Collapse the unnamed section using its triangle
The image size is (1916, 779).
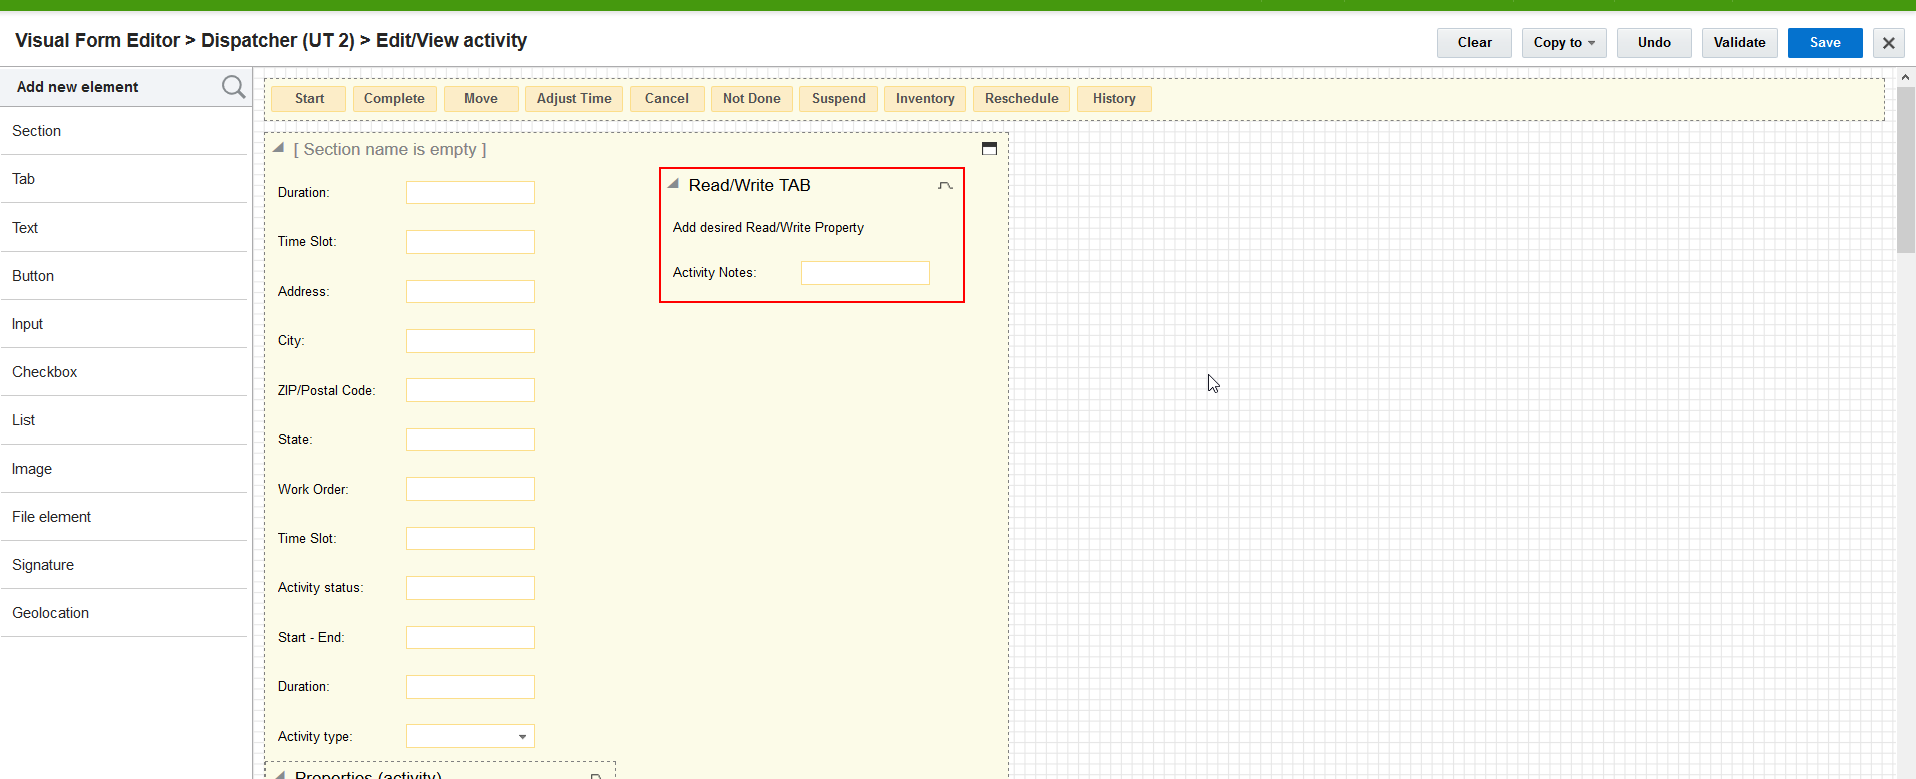[279, 148]
